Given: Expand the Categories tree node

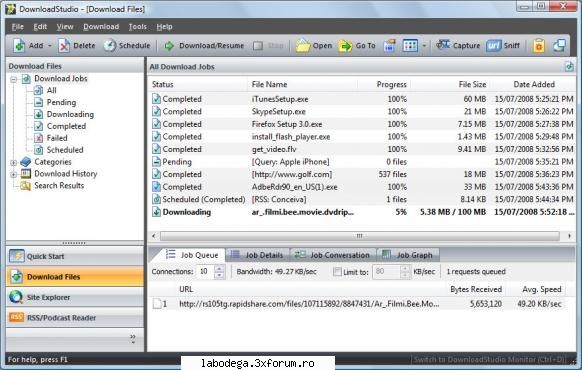Looking at the screenshot, I should [x=14, y=162].
